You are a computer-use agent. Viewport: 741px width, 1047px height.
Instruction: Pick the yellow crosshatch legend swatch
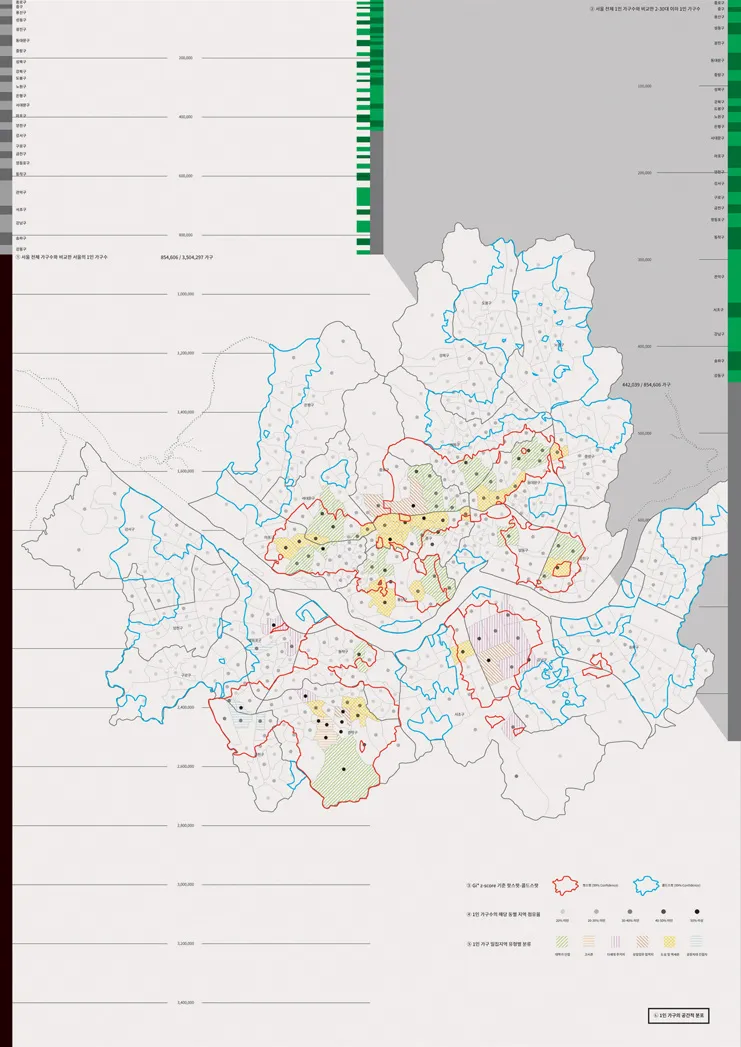(670, 941)
